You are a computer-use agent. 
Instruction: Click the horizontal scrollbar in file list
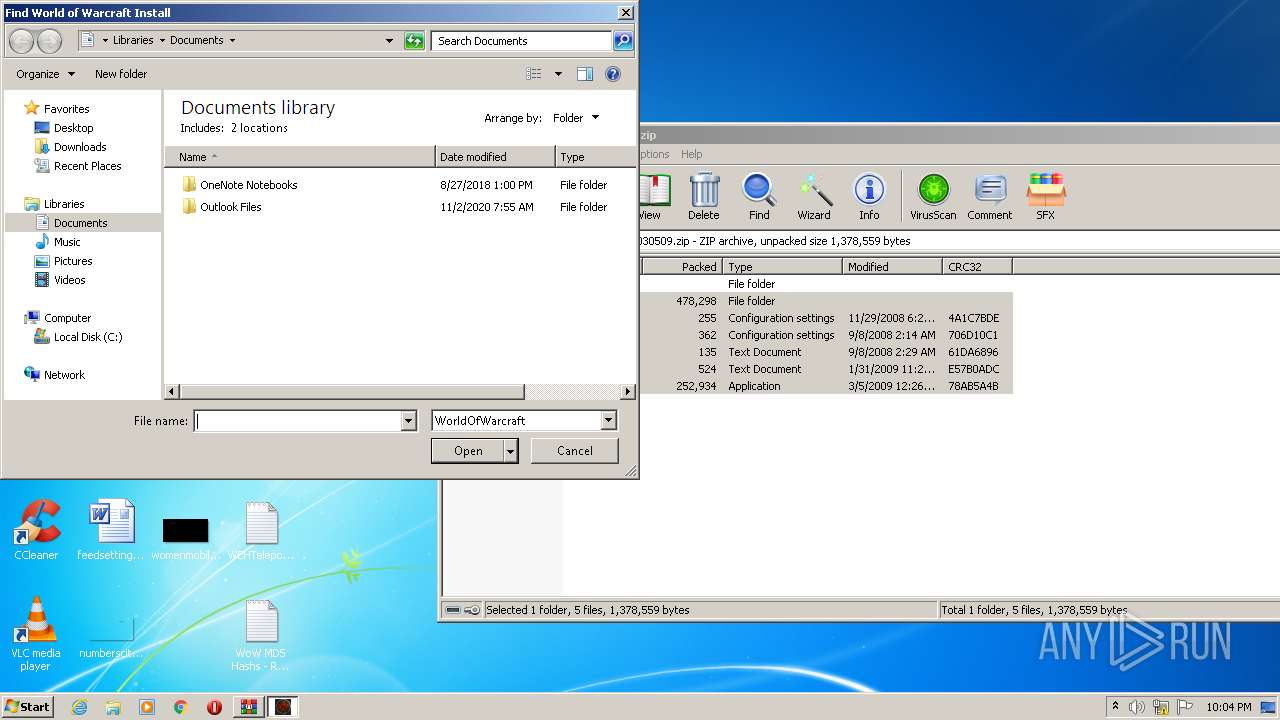click(x=351, y=392)
